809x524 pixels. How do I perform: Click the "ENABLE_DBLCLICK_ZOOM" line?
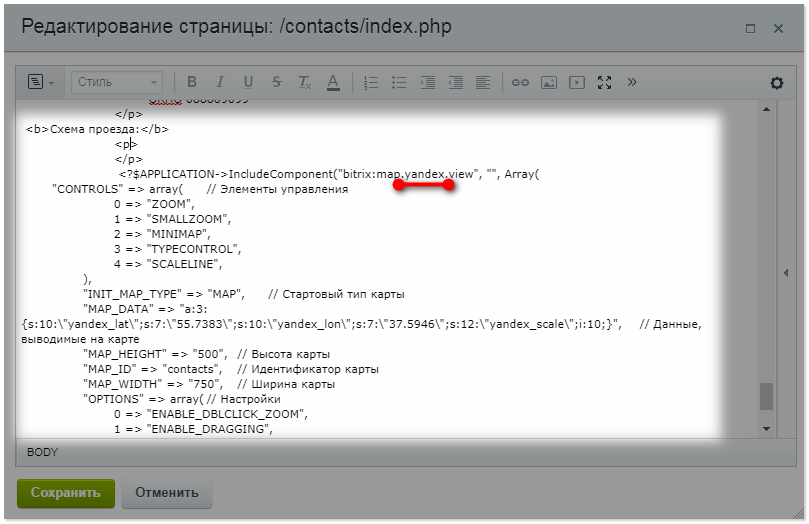[211, 414]
